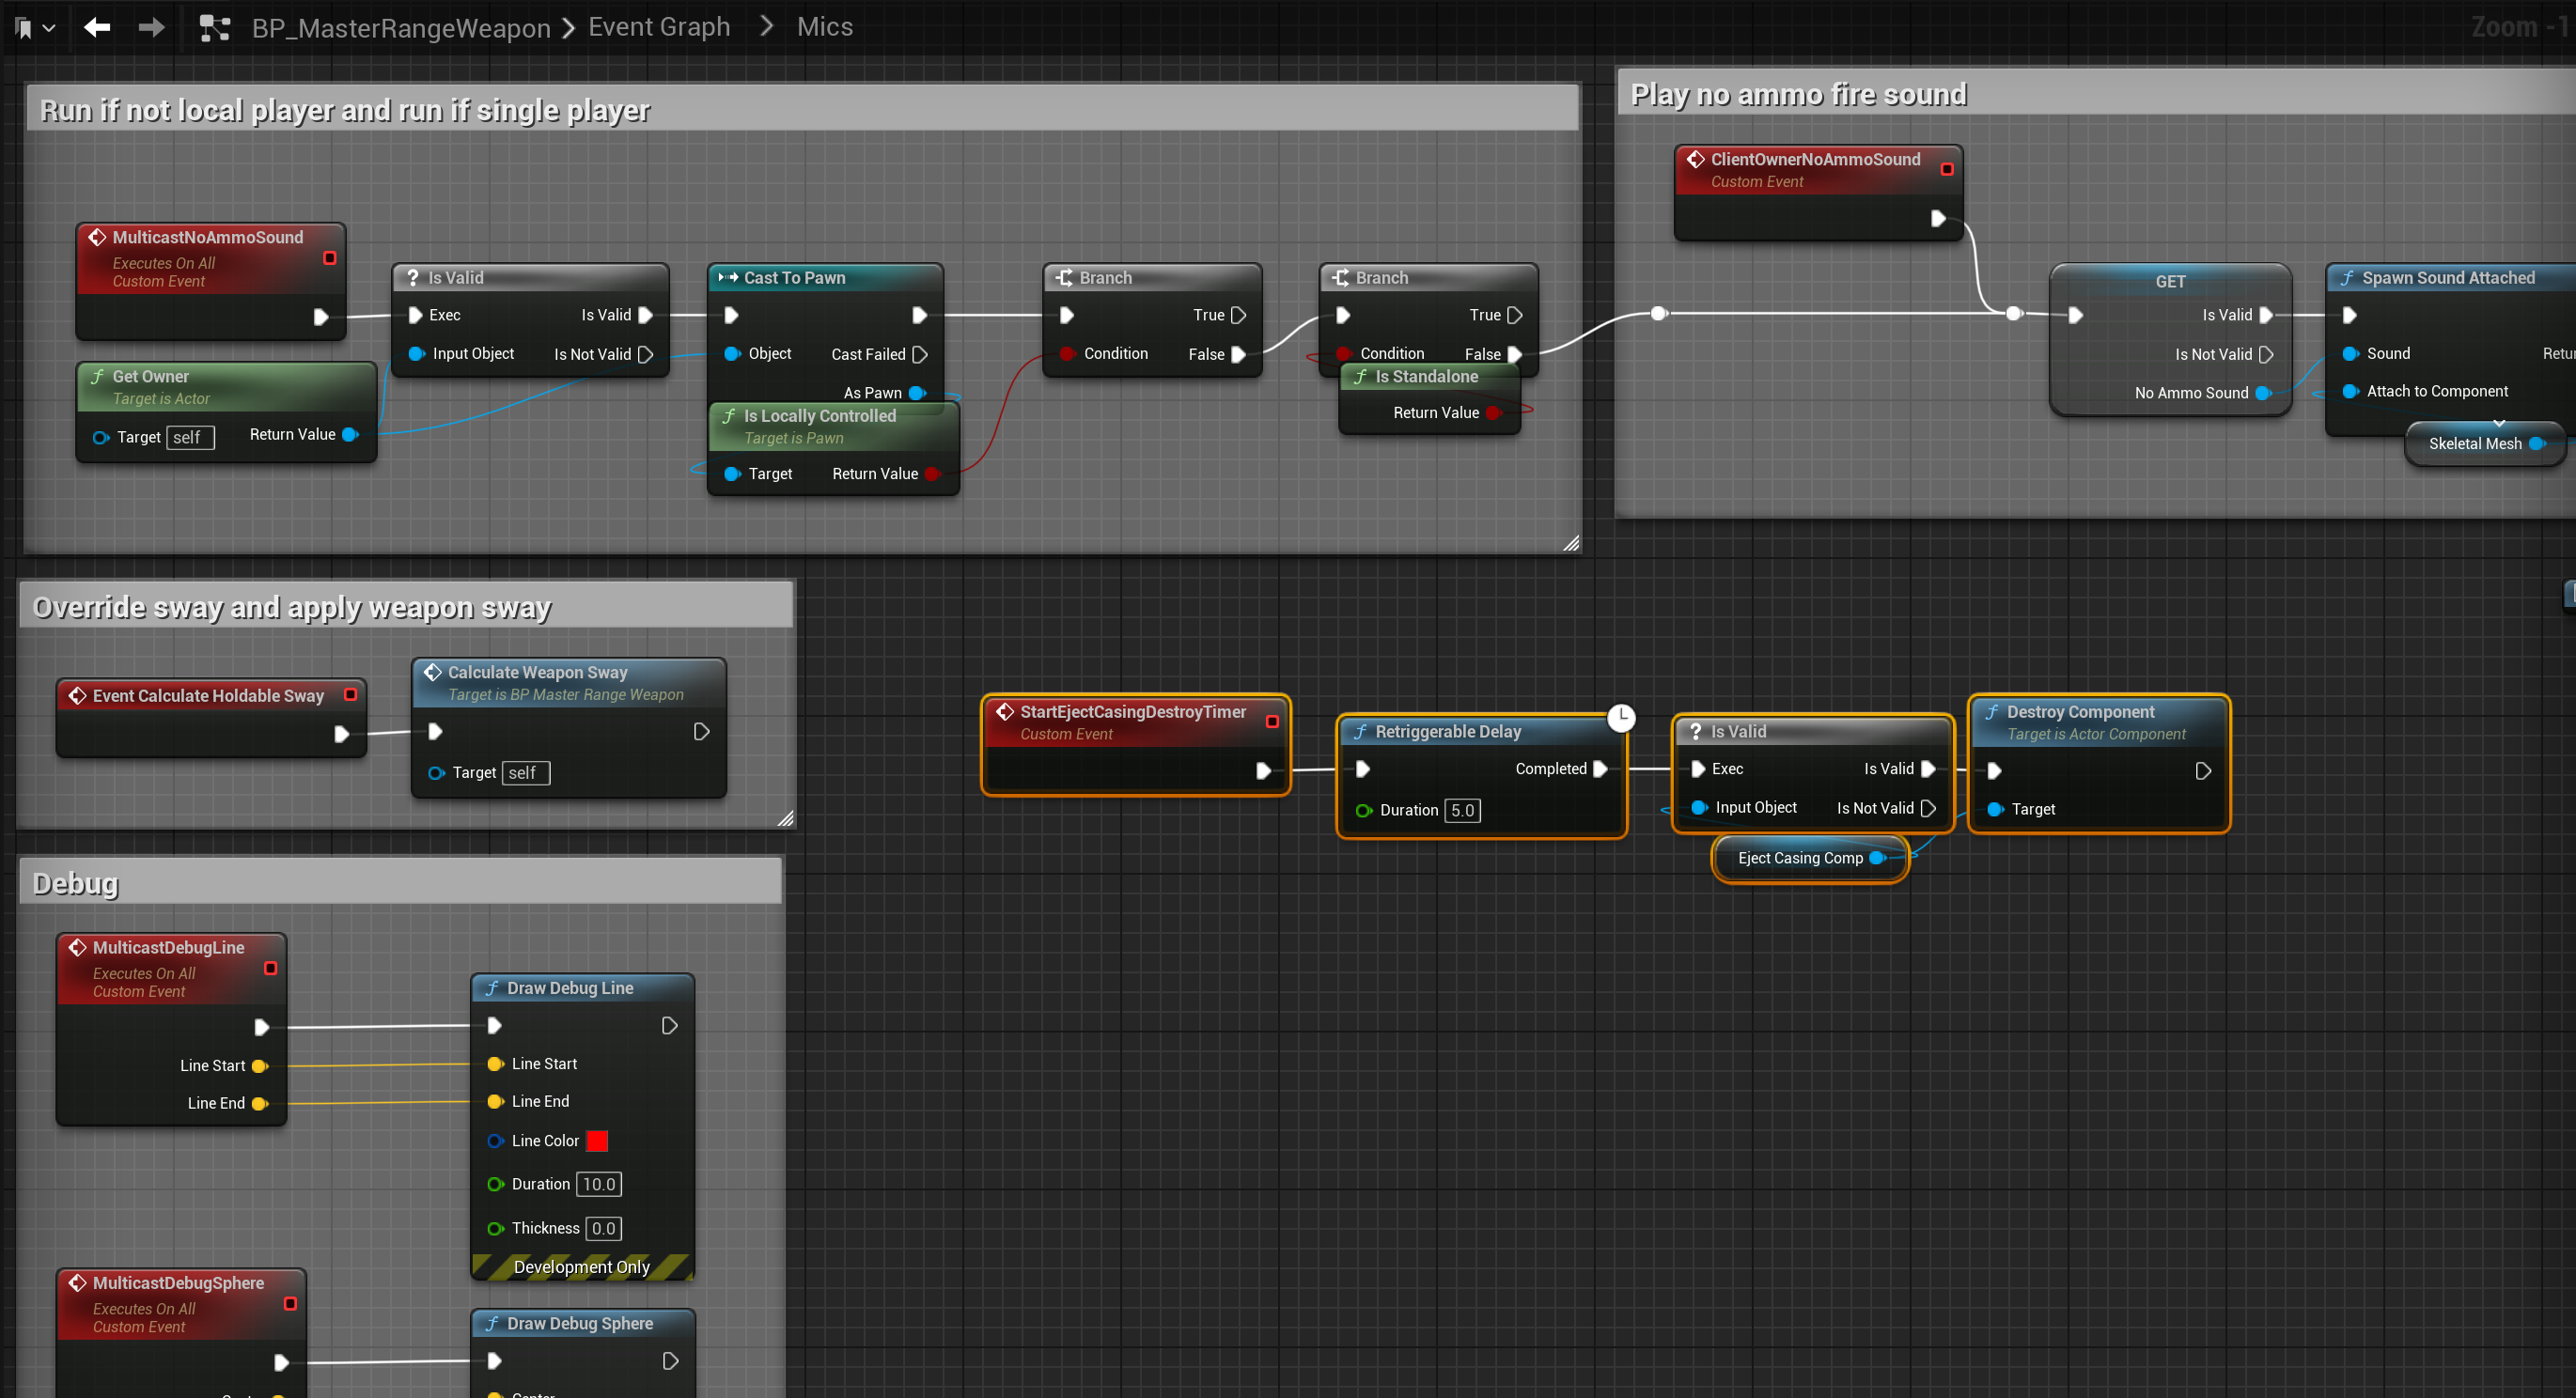2576x1398 pixels.
Task: Click the first Branch node icon
Action: coord(1064,277)
